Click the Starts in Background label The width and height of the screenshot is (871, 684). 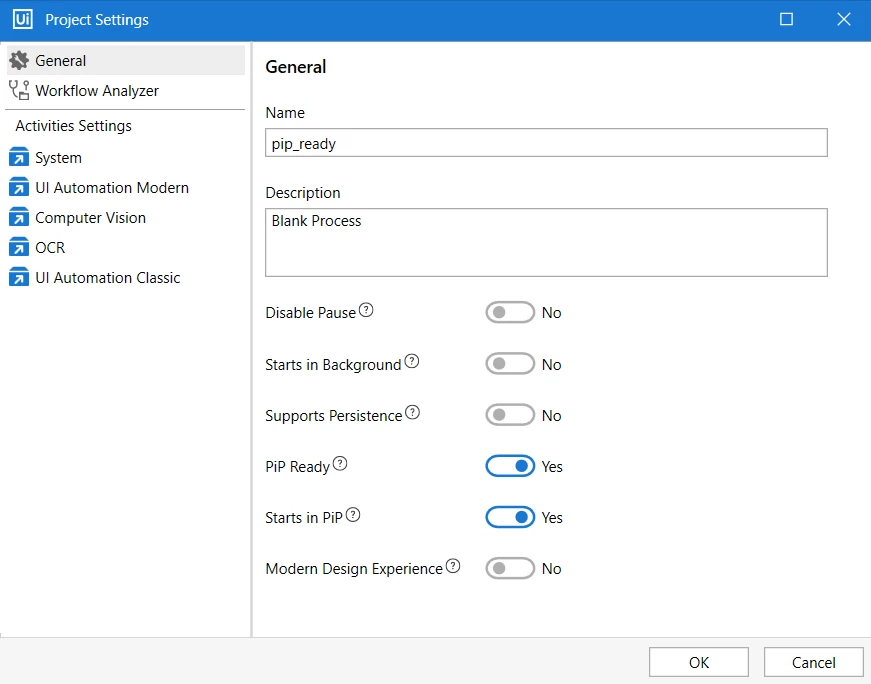333,365
